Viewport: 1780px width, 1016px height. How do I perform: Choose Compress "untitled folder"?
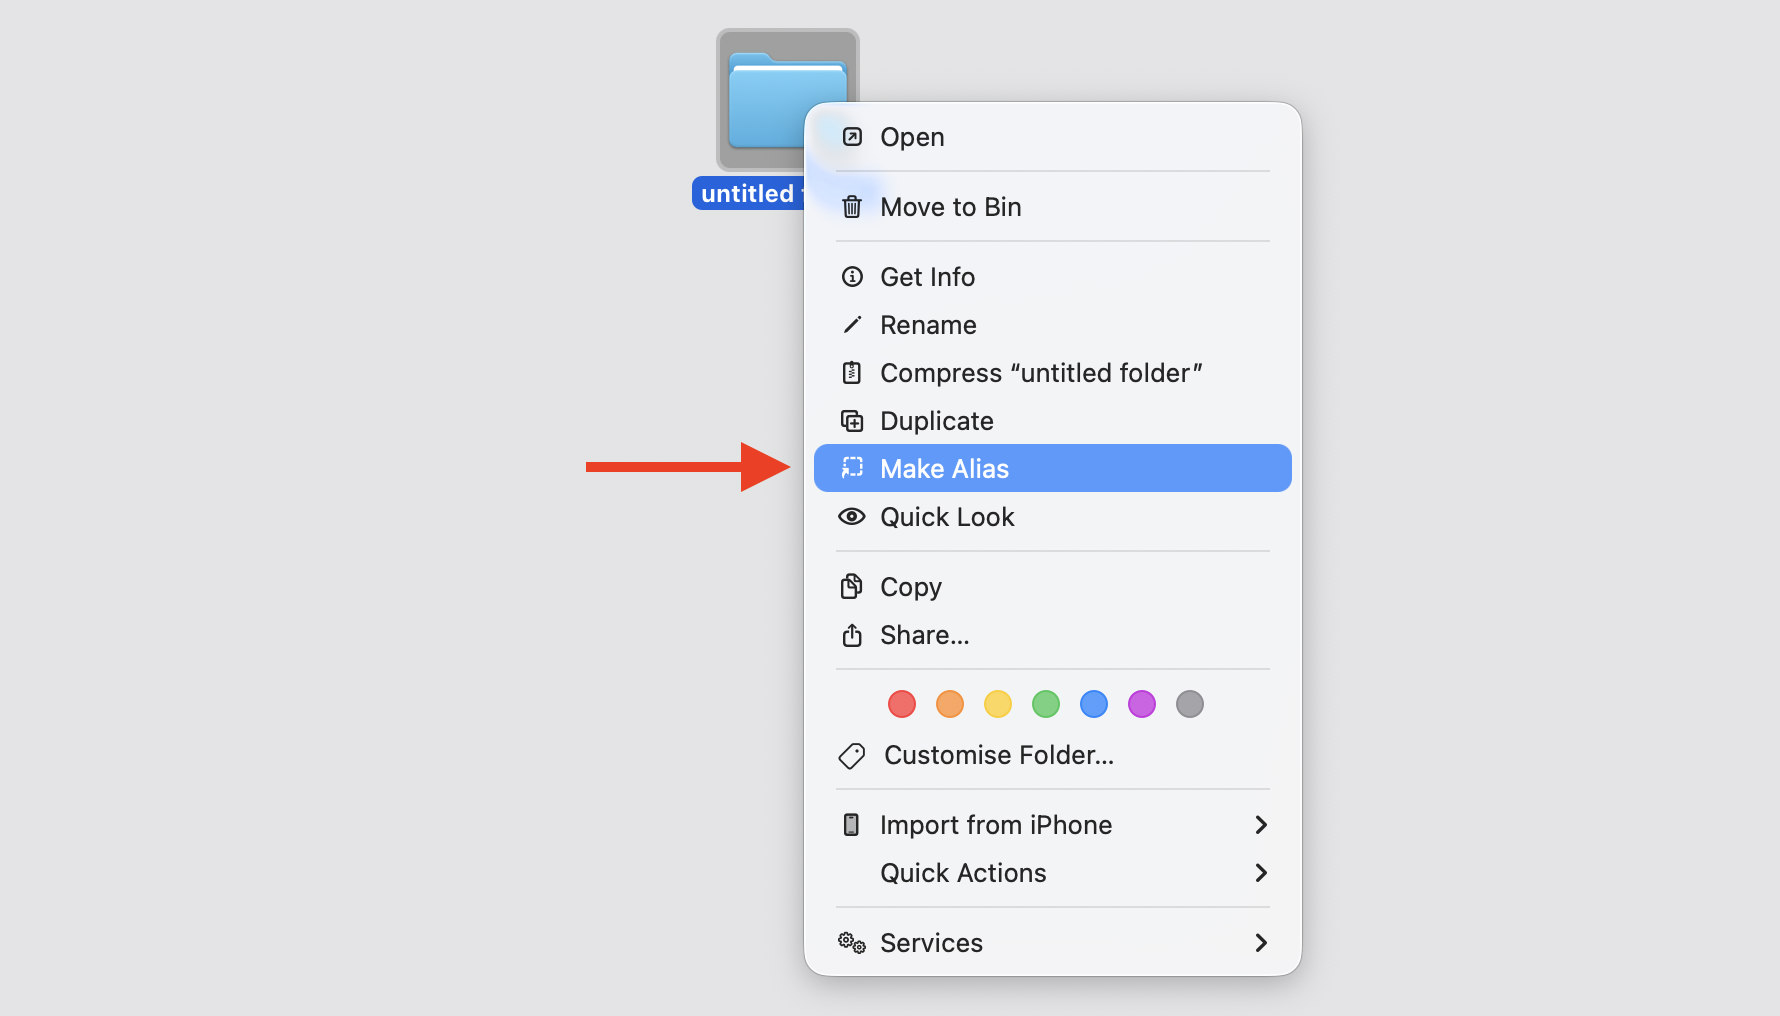(1053, 373)
